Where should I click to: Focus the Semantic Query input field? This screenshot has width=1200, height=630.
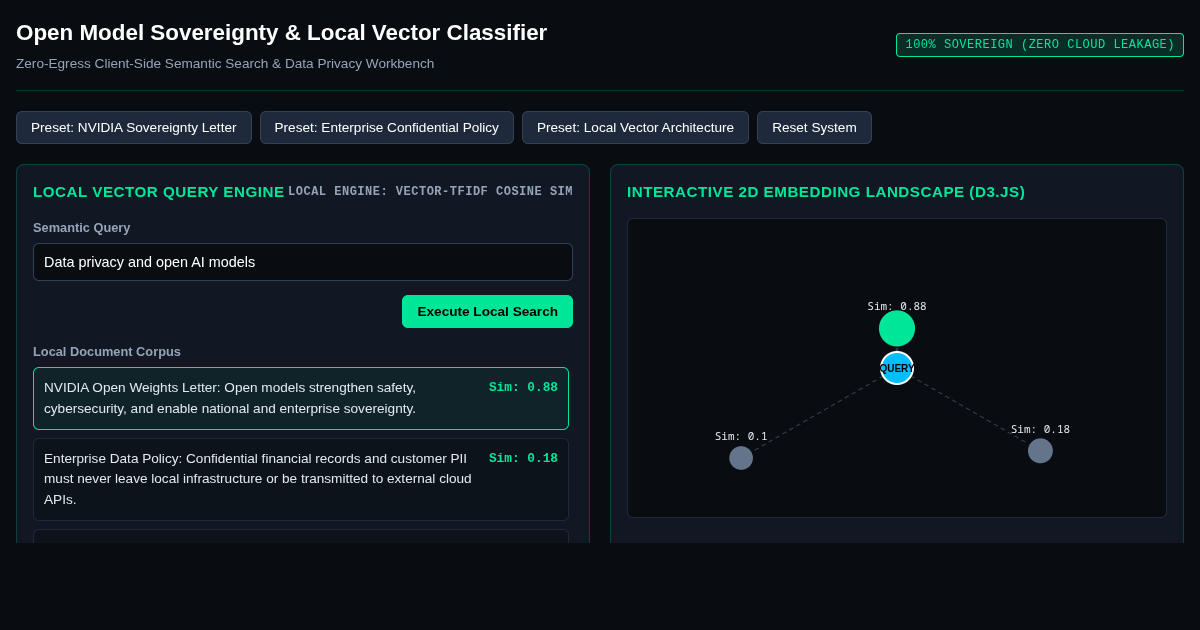(x=303, y=262)
